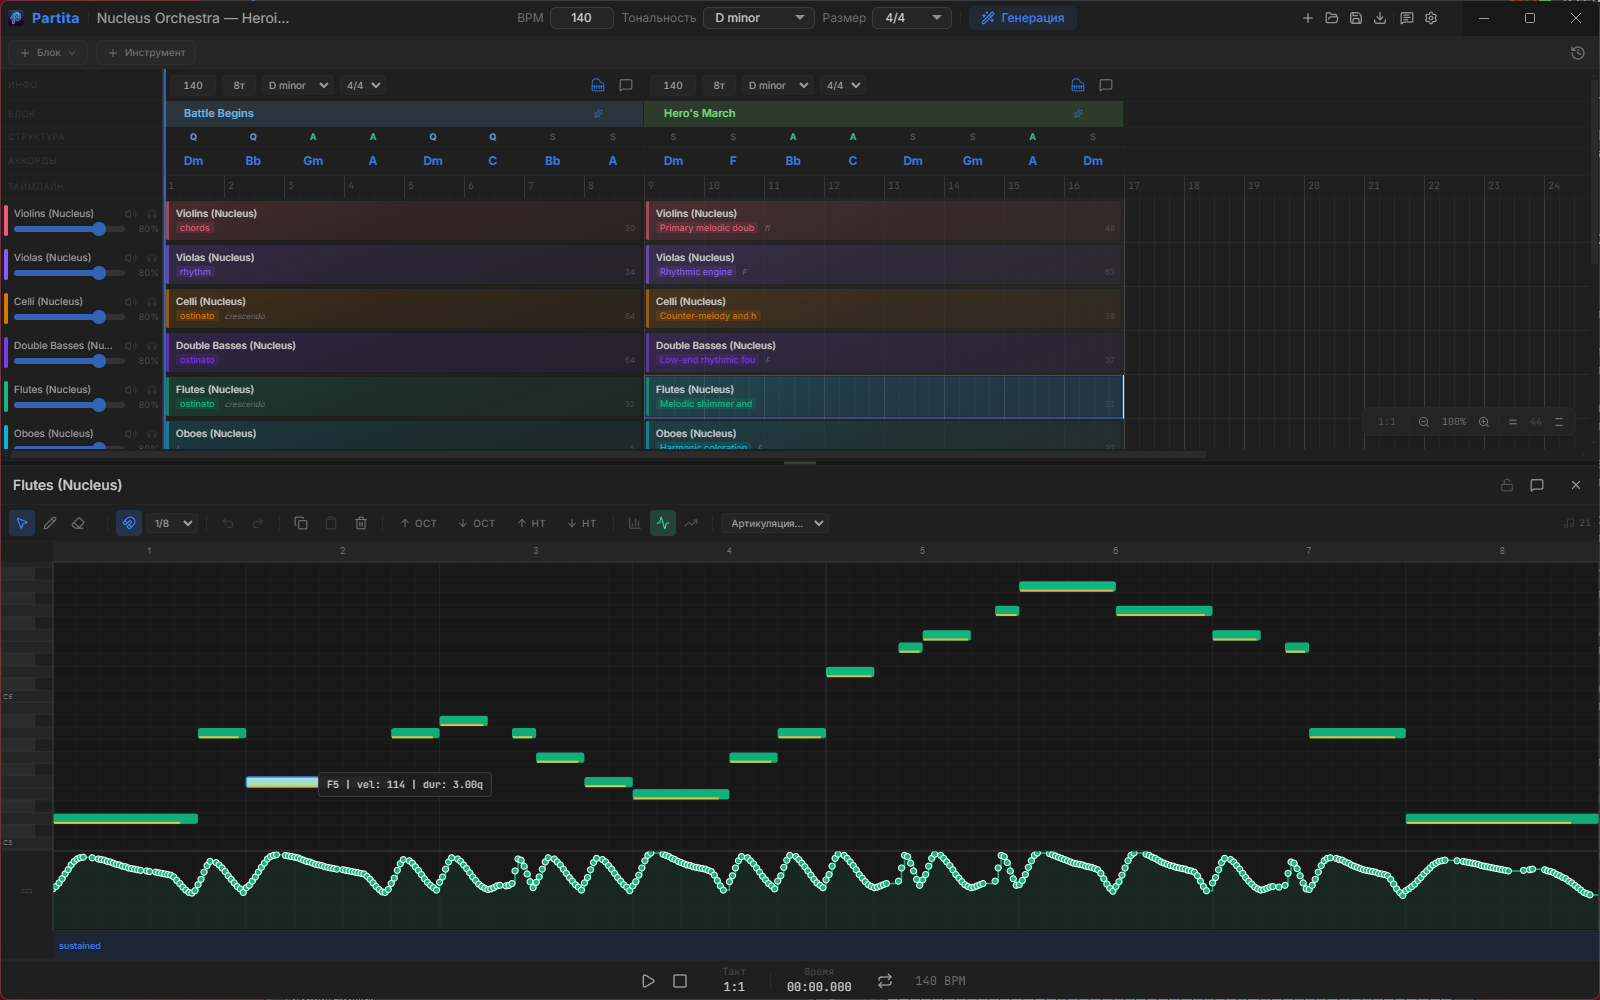Open the Артикуляция dropdown
Viewport: 1600px width, 1000px height.
point(777,523)
